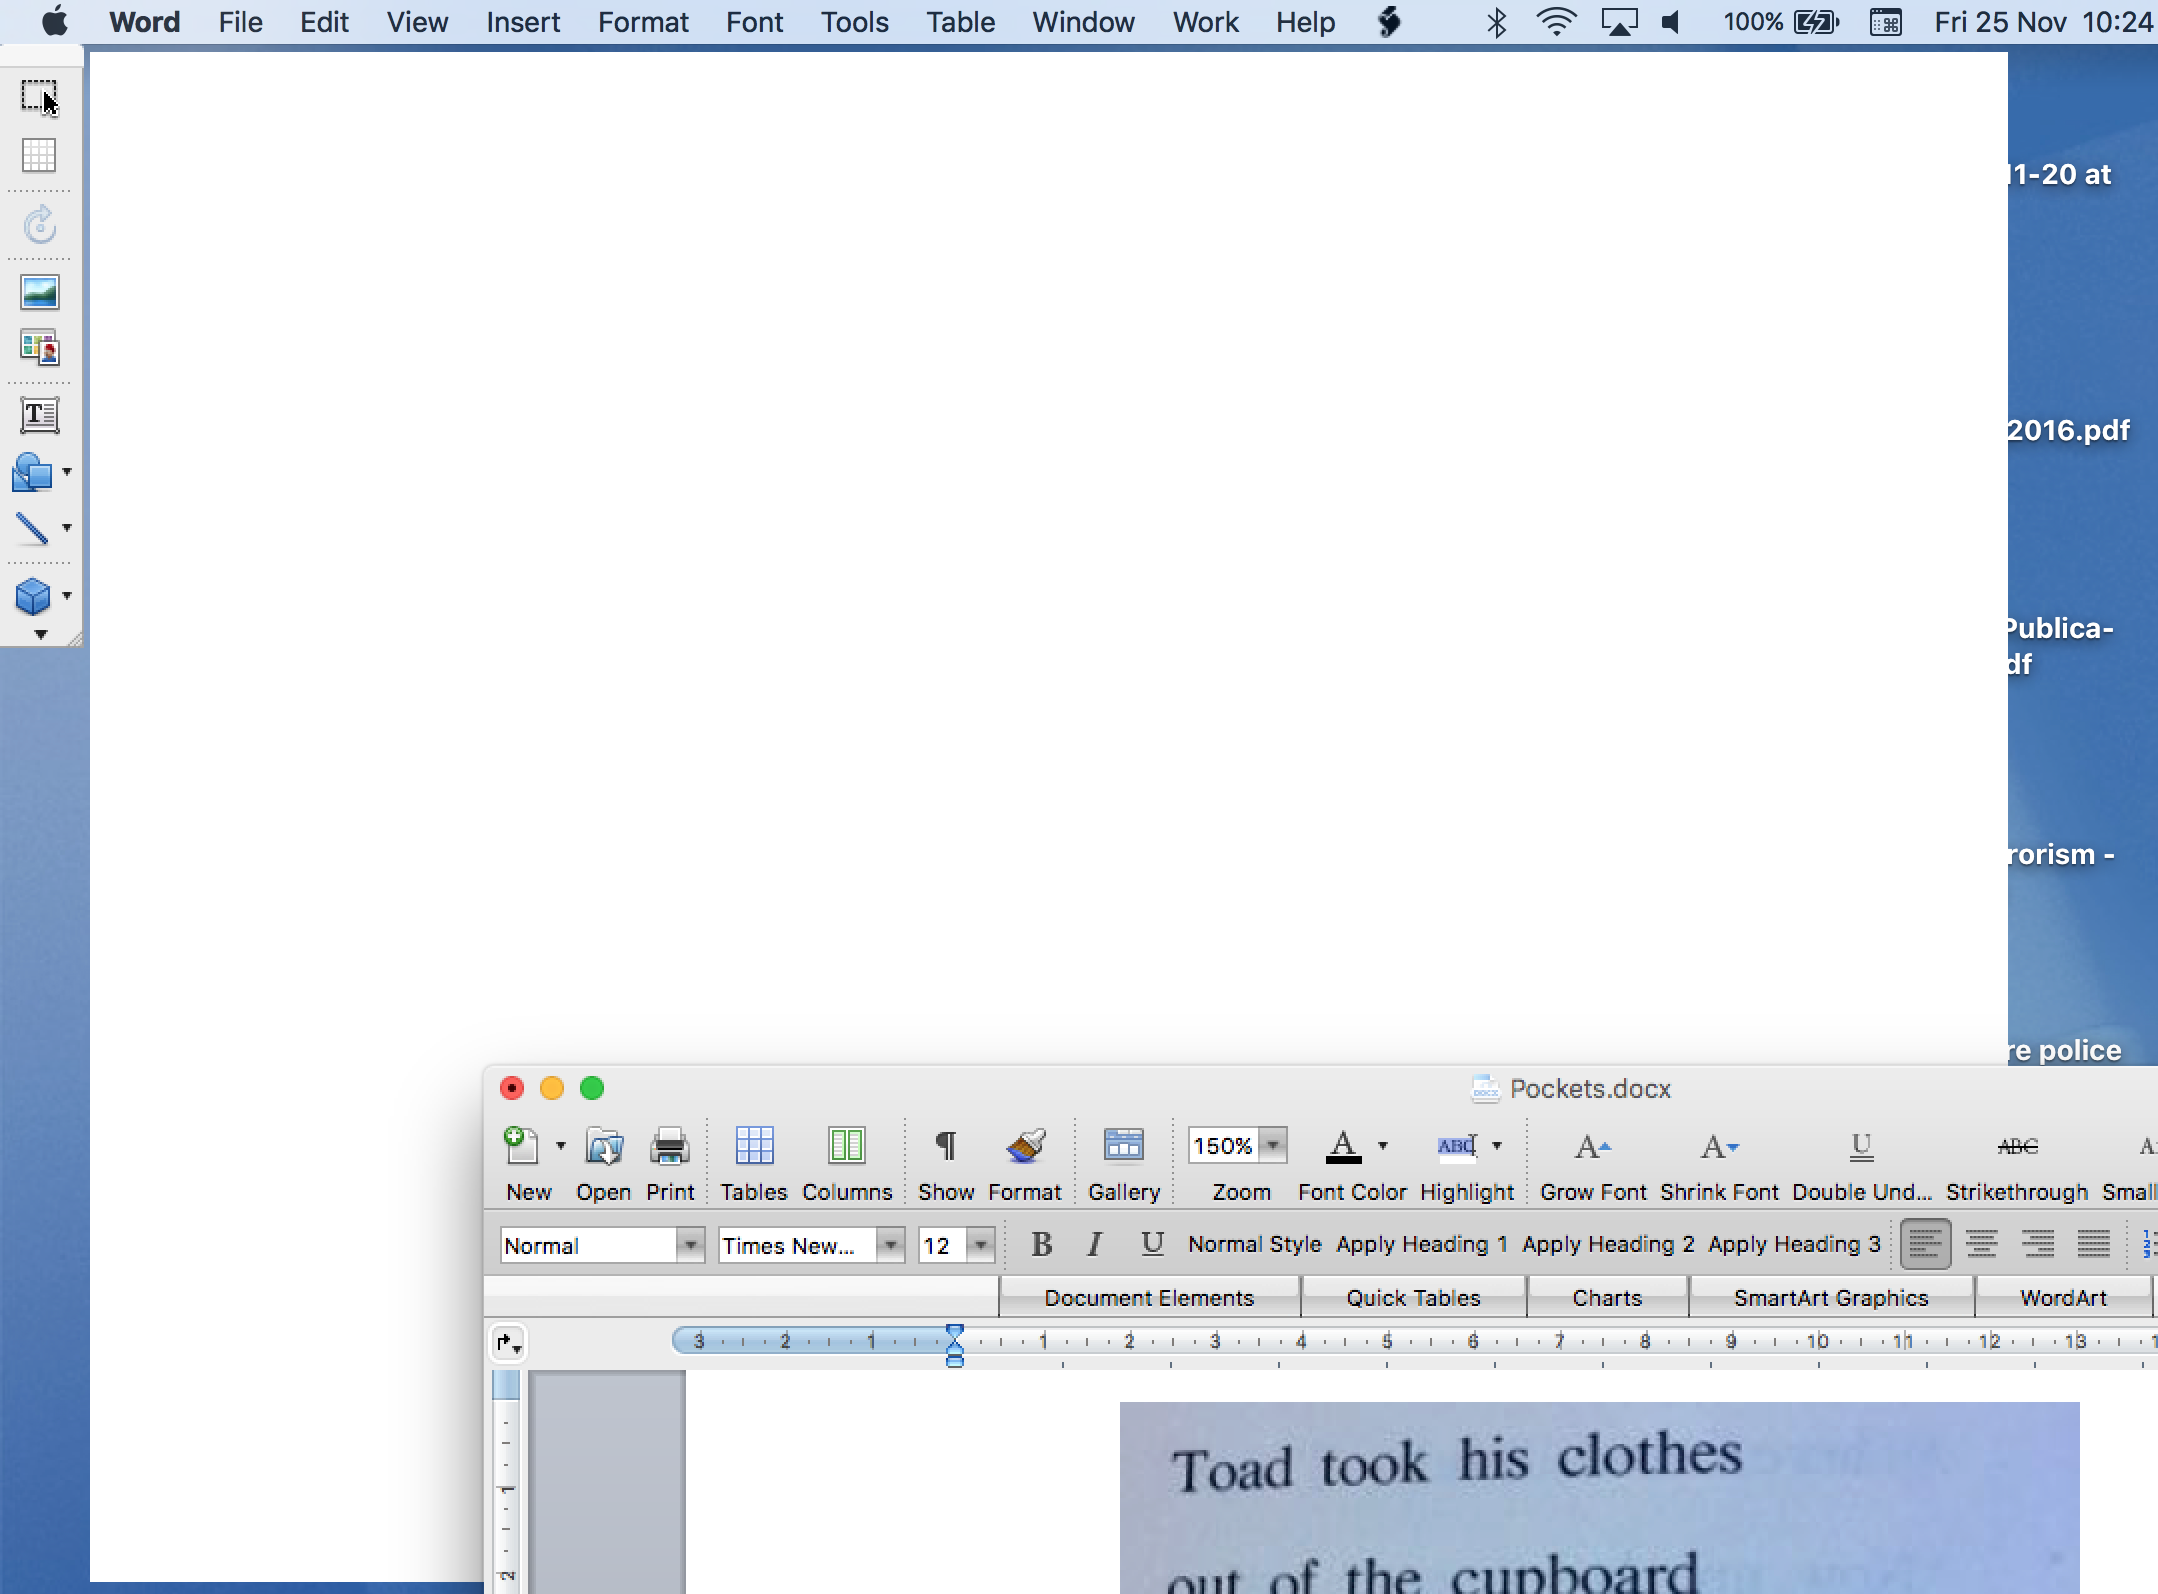The width and height of the screenshot is (2158, 1594).
Task: Click the Print icon
Action: [x=669, y=1147]
